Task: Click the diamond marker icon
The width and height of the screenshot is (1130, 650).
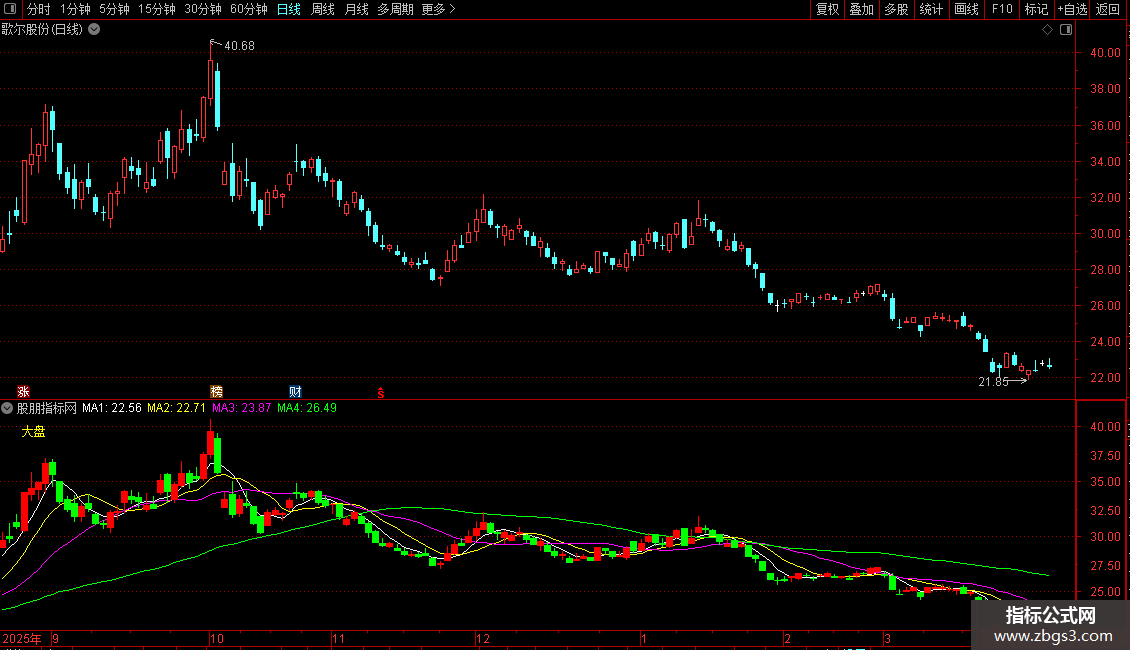Action: point(1048,30)
